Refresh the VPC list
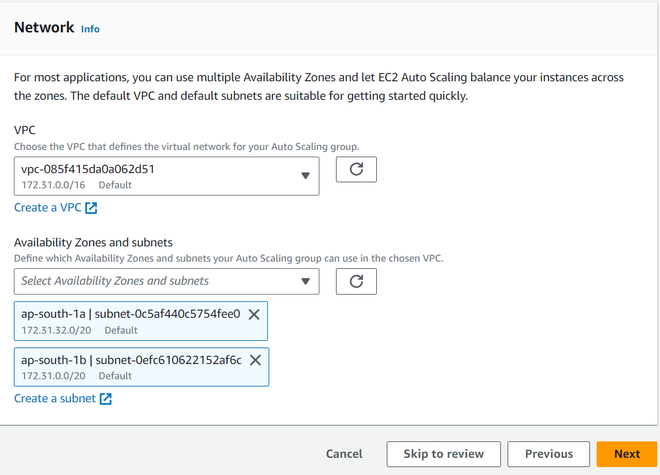 [x=356, y=170]
